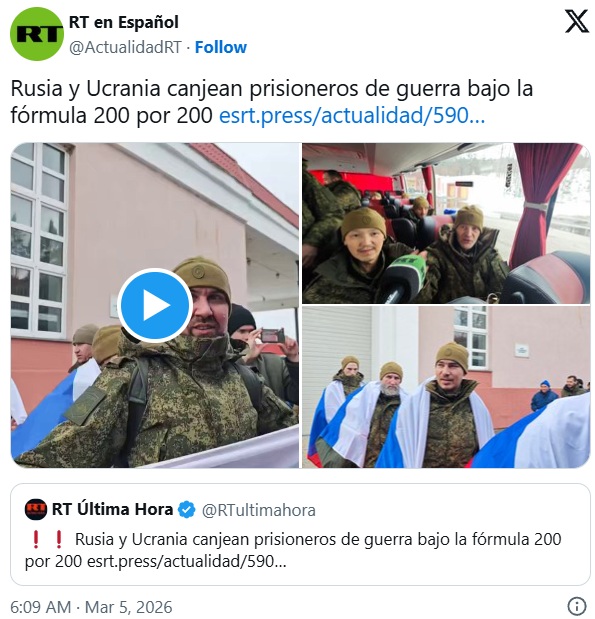The image size is (595, 619).
Task: View the bus interview photo
Action: click(446, 223)
